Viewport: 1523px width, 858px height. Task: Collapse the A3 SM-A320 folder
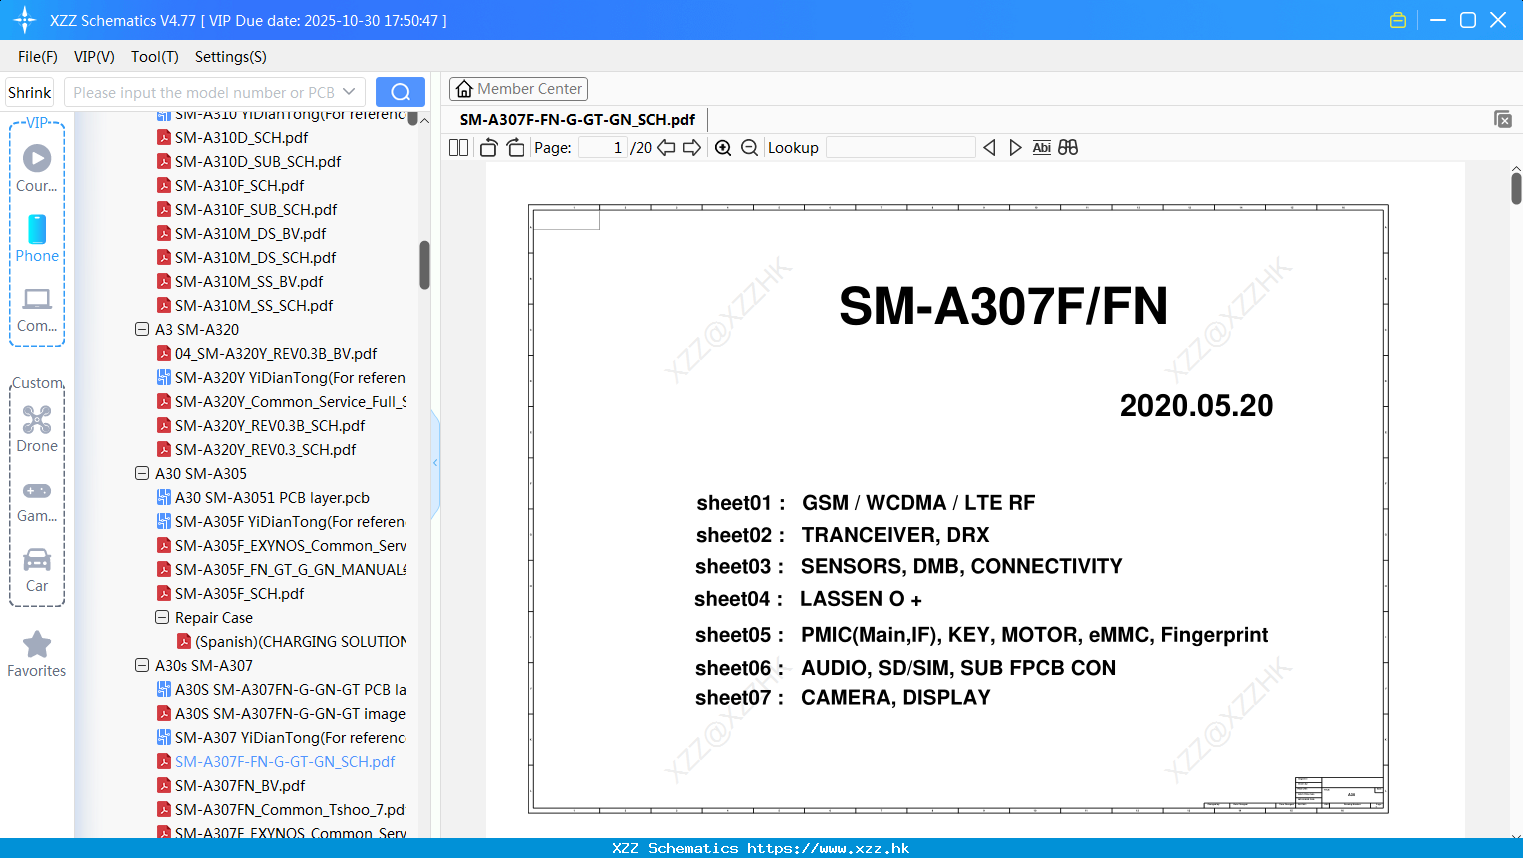[x=142, y=329]
